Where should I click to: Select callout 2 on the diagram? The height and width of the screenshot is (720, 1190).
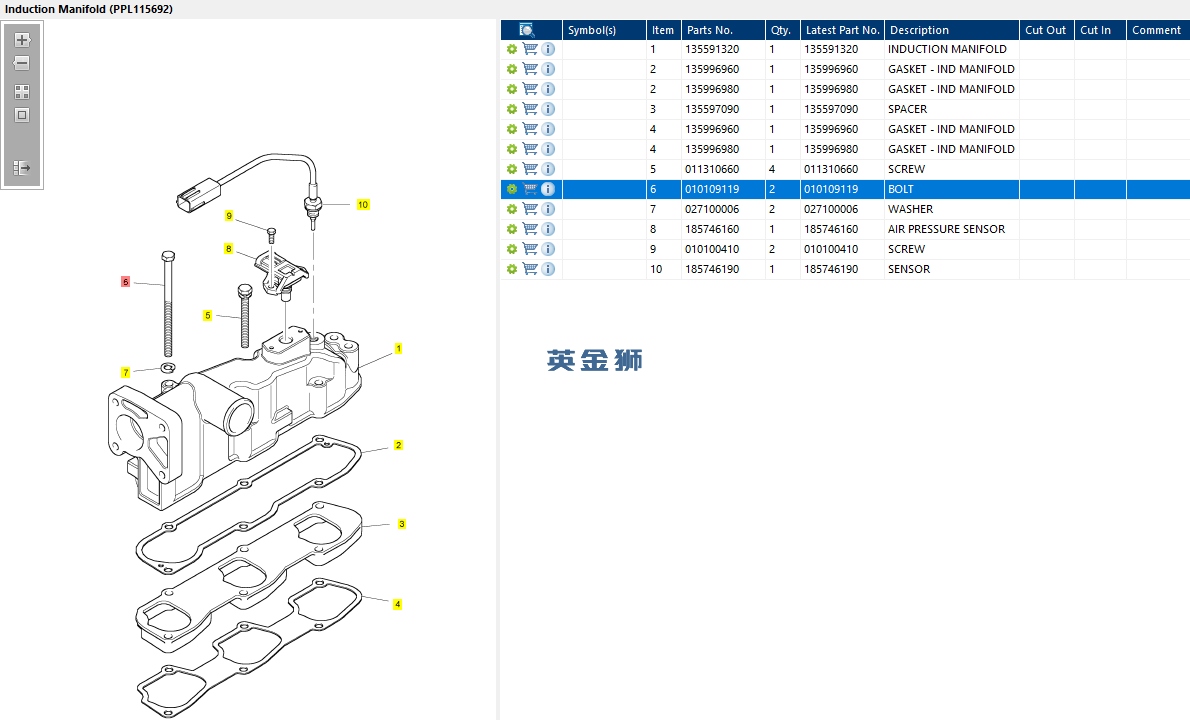(x=398, y=445)
